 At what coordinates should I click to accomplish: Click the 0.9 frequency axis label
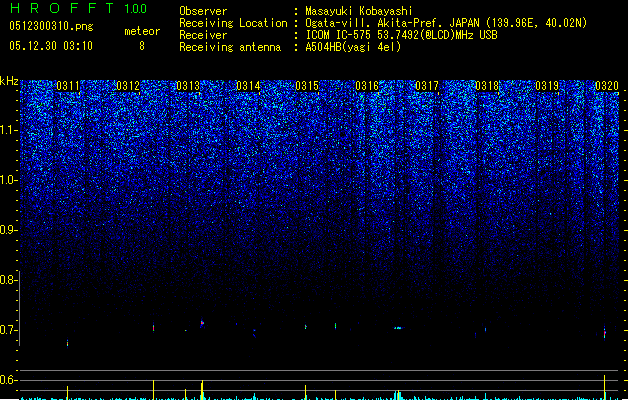(x=8, y=230)
